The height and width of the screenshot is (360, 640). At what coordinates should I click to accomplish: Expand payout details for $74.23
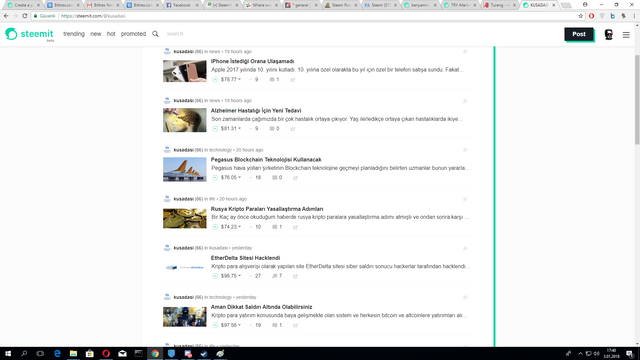tap(231, 227)
